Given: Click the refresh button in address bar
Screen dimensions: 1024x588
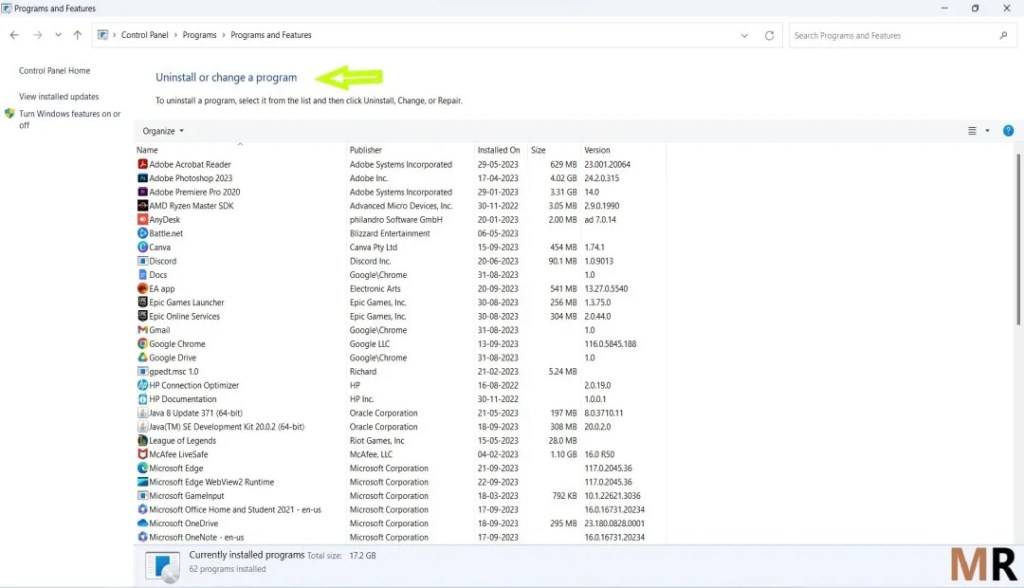Looking at the screenshot, I should tap(769, 35).
